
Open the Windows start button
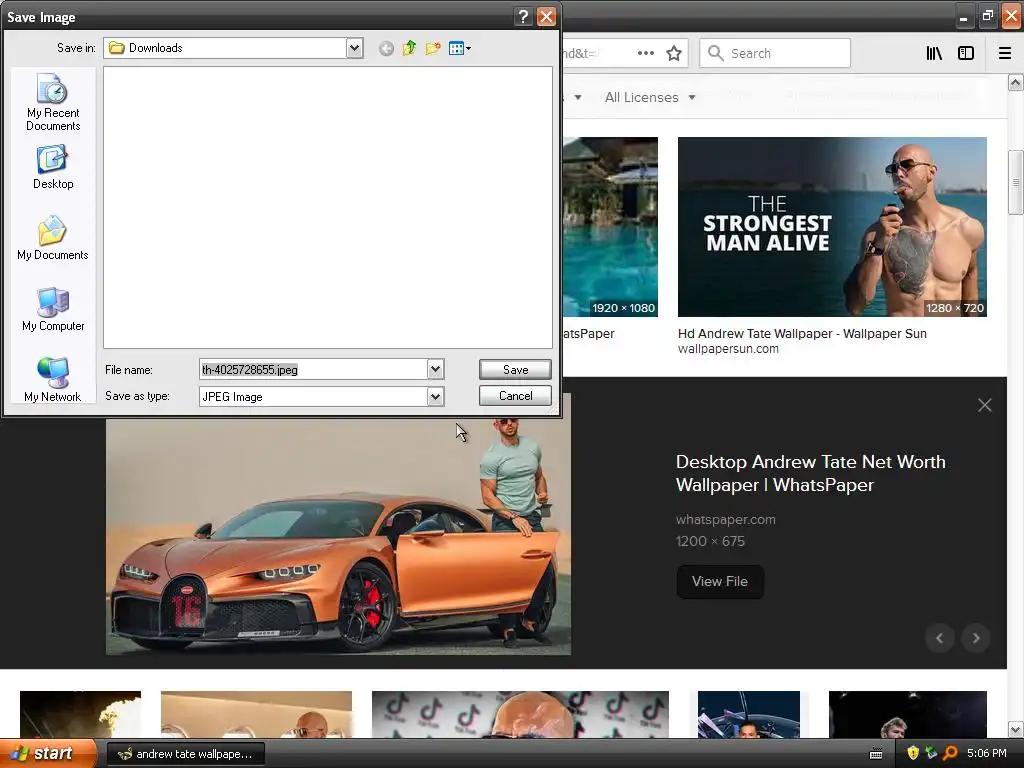click(x=47, y=754)
